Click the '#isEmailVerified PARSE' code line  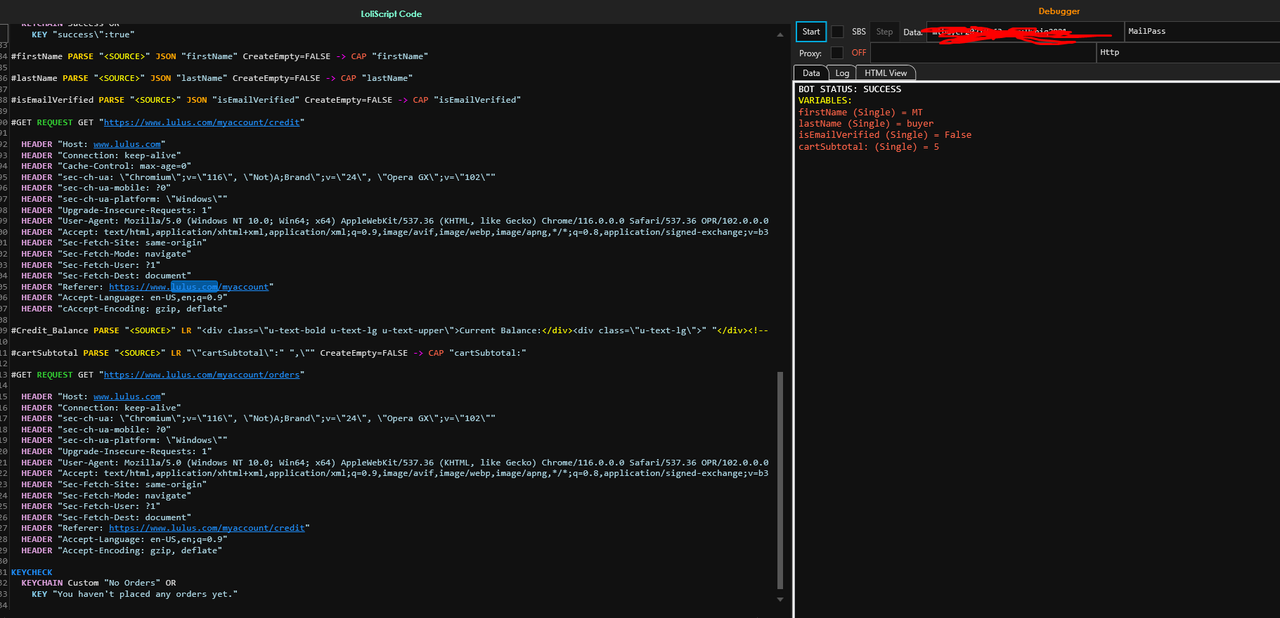[x=266, y=100]
